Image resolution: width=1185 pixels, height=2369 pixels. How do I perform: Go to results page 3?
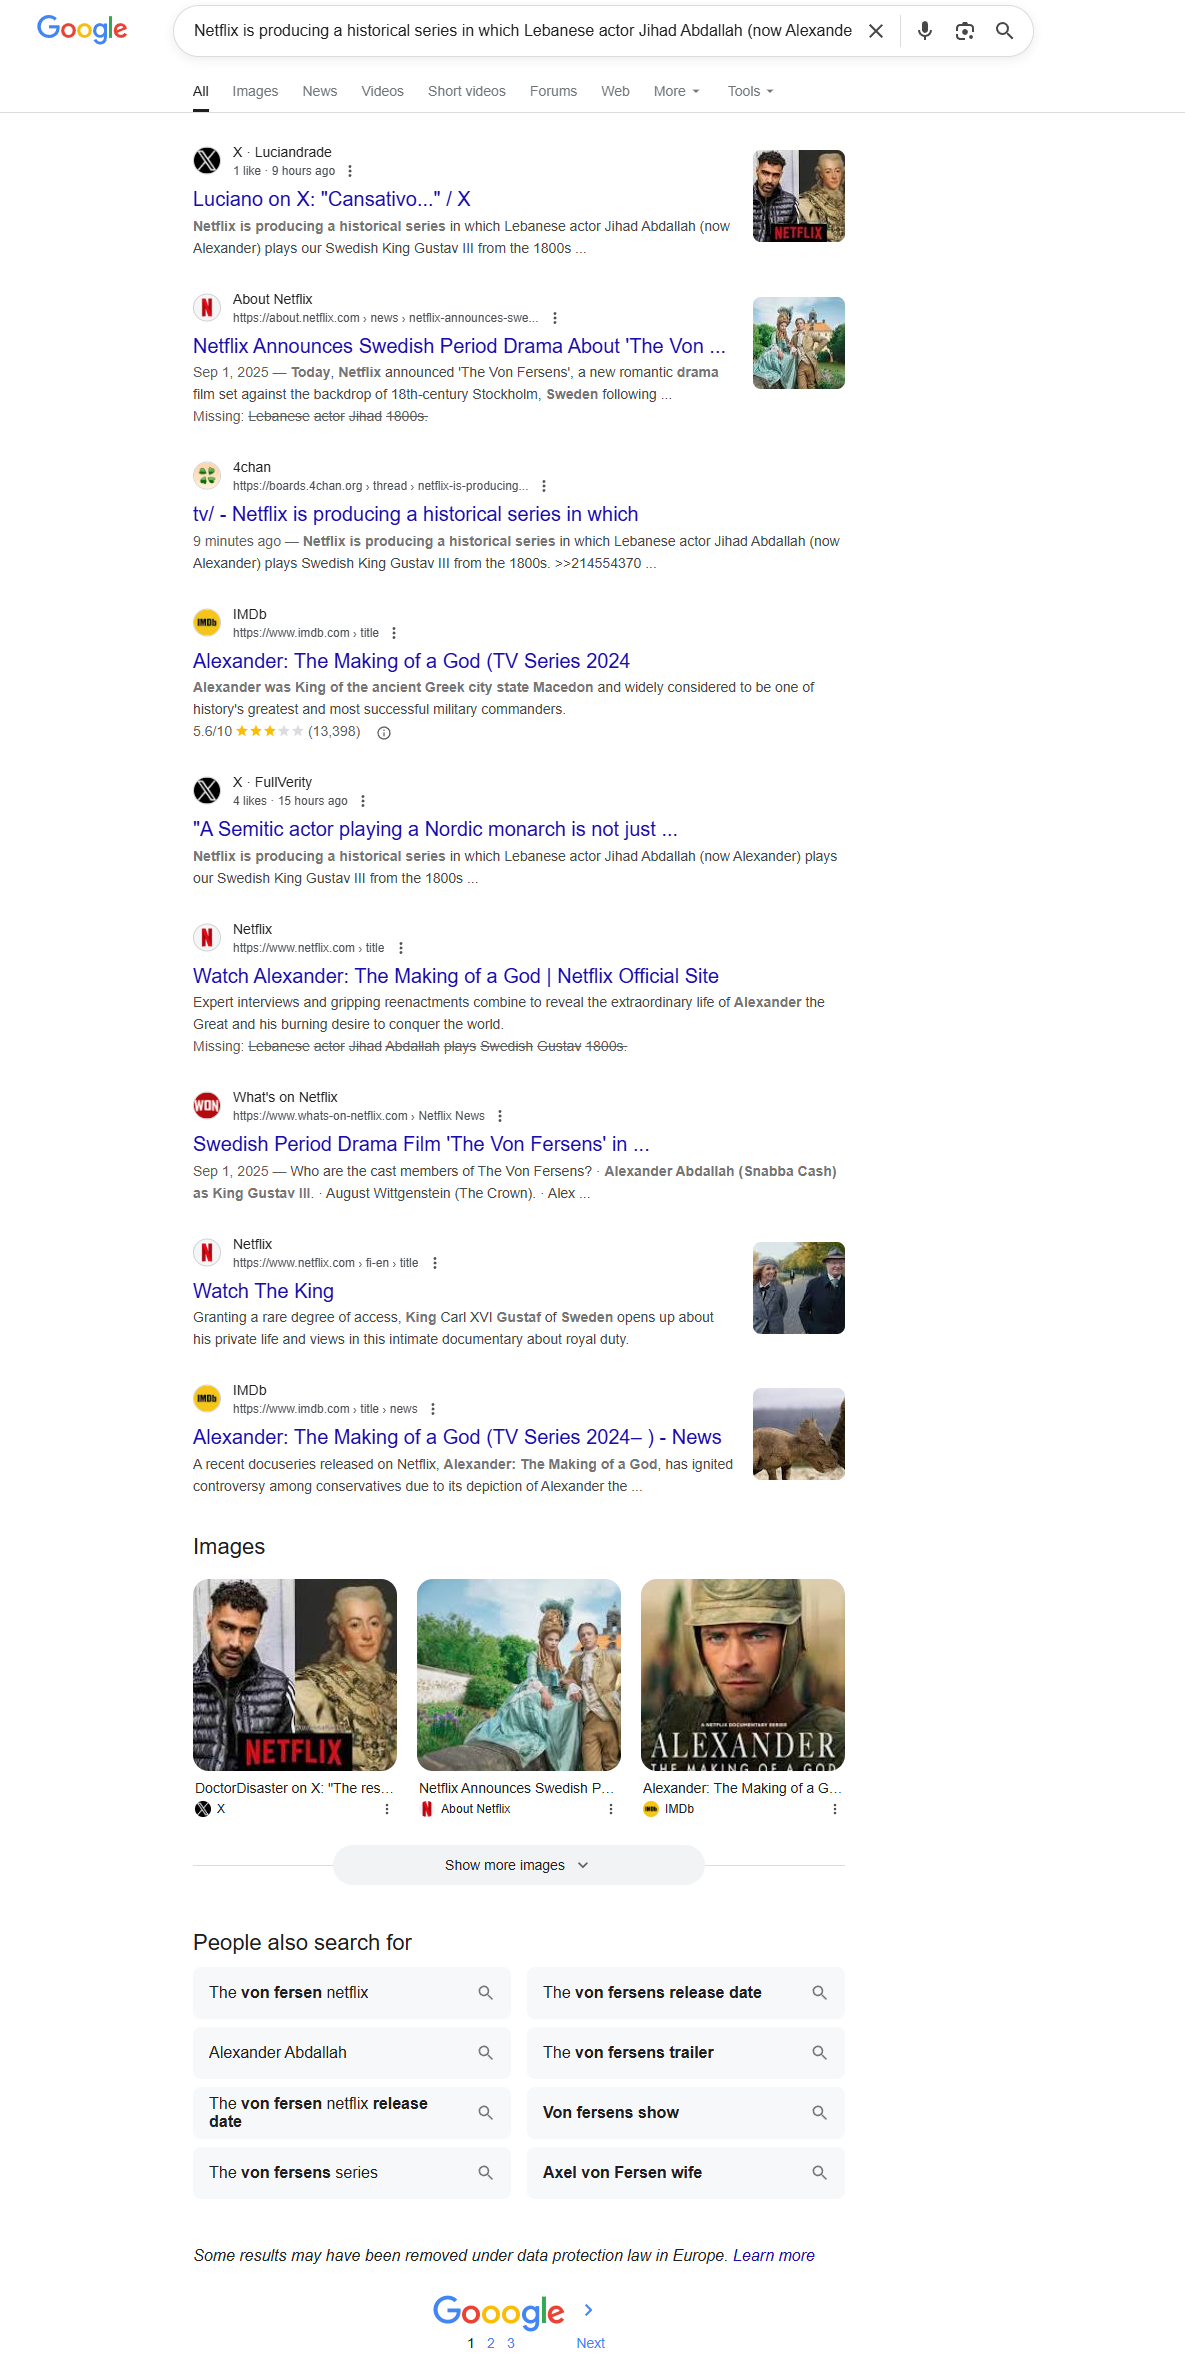point(511,2343)
